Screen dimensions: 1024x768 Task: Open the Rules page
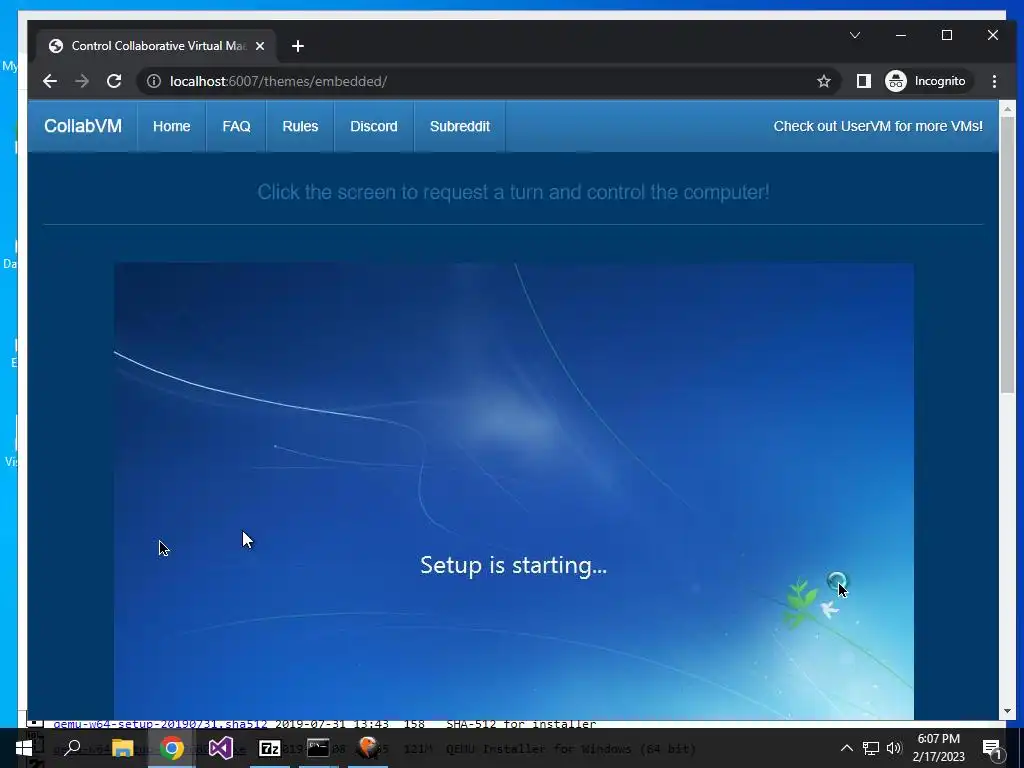pos(300,126)
